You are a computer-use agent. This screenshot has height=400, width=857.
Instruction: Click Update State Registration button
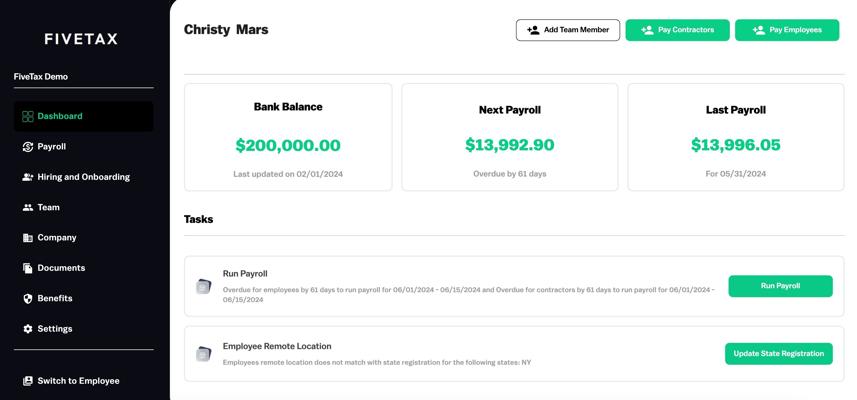pos(778,354)
